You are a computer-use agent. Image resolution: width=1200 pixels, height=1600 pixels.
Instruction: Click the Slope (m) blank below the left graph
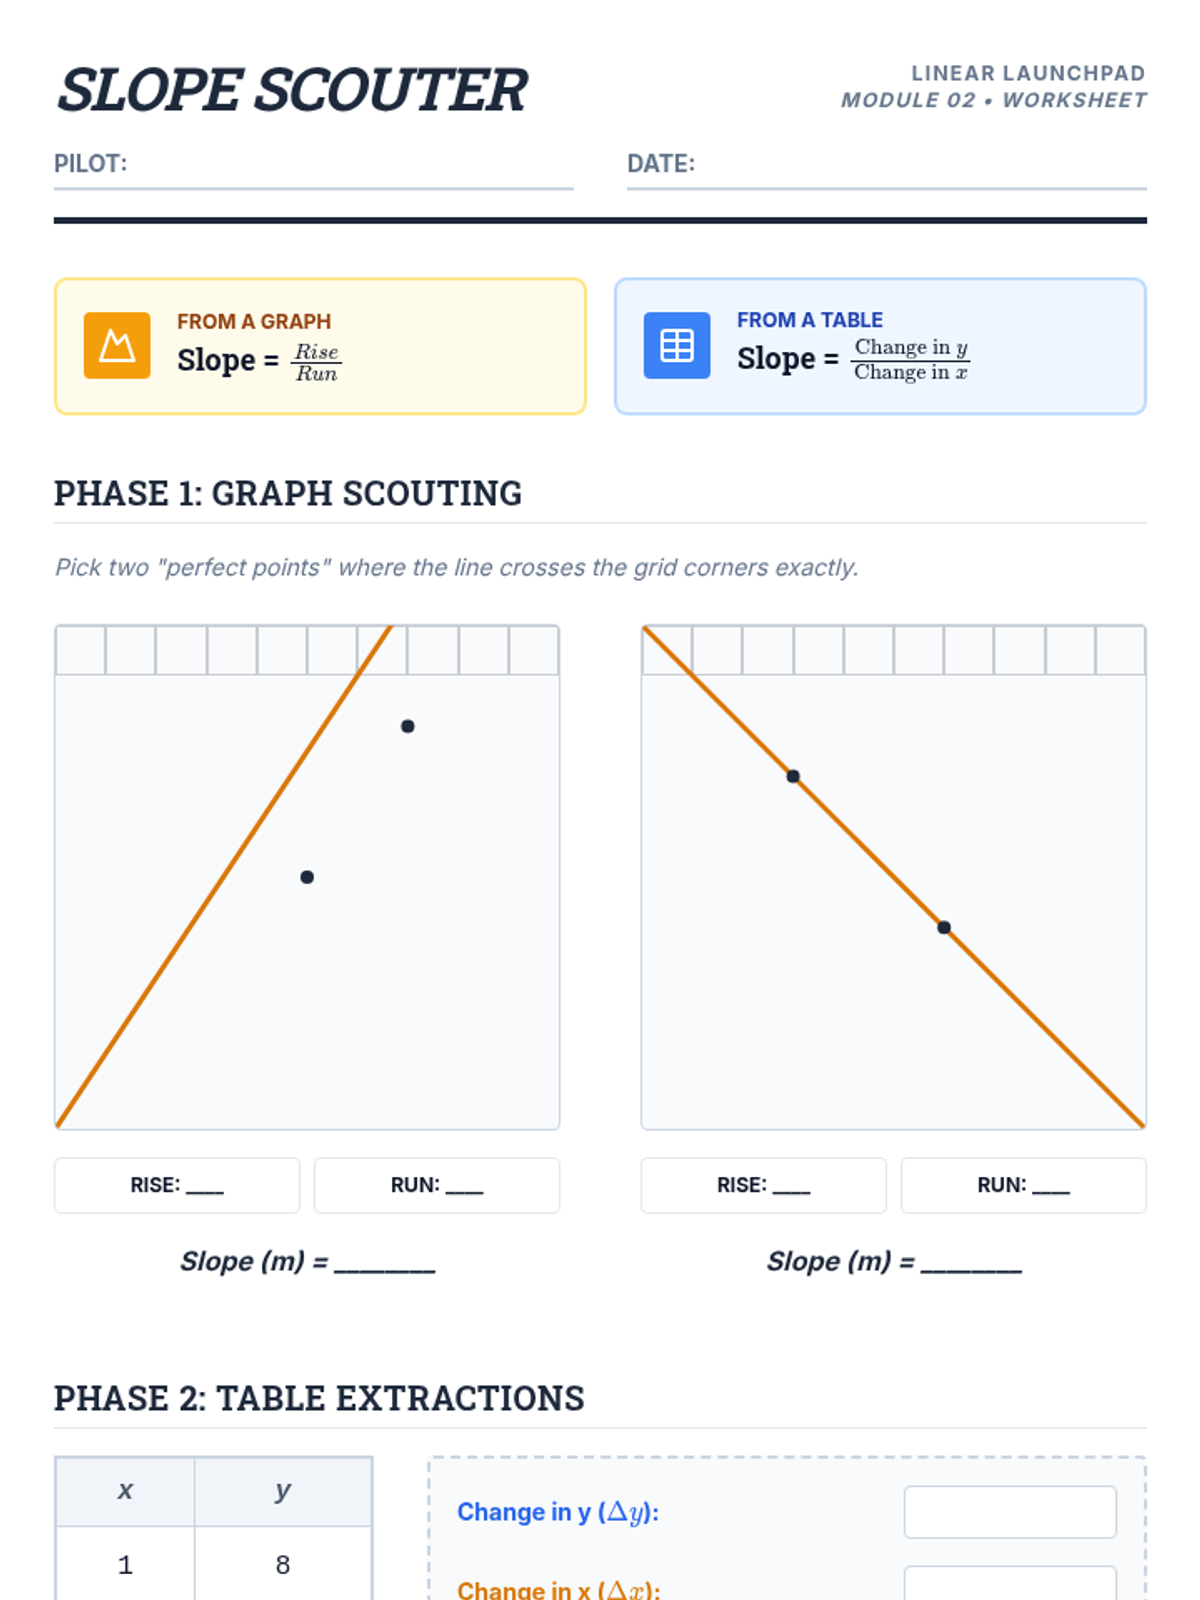click(385, 1264)
